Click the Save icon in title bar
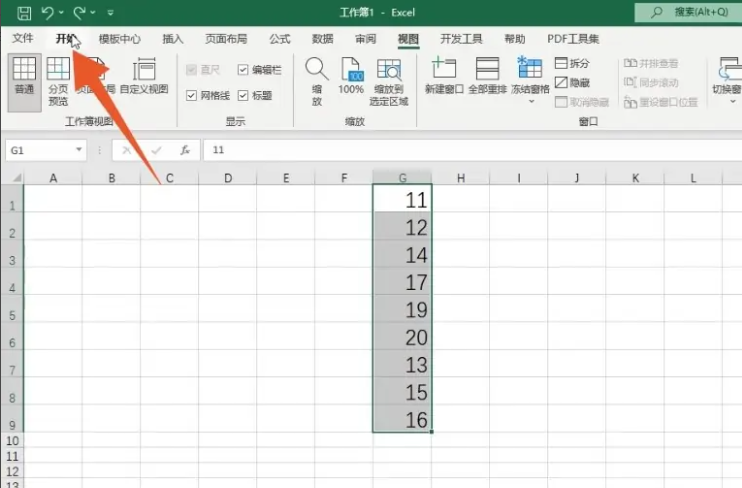This screenshot has width=742, height=488. click(x=24, y=13)
